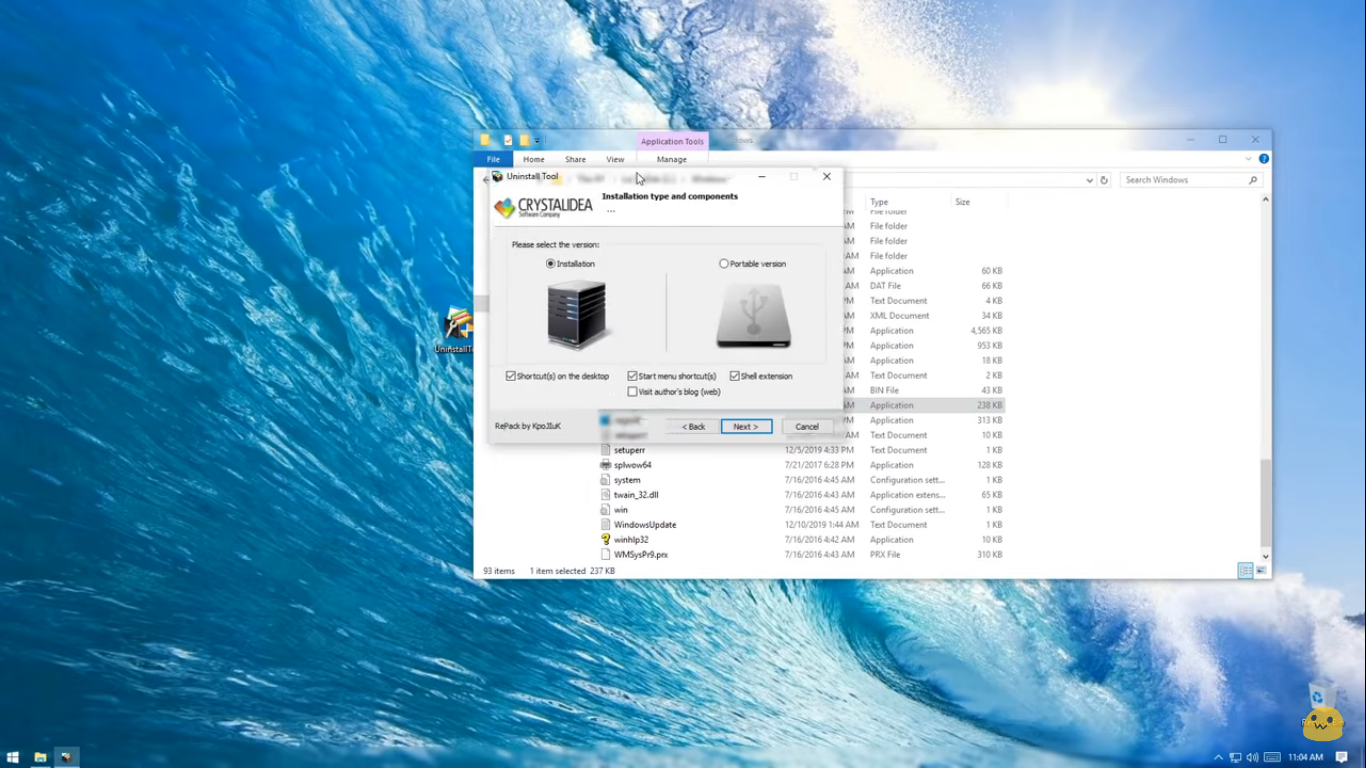Select the Portable version radio button
The height and width of the screenshot is (768, 1366).
(723, 263)
